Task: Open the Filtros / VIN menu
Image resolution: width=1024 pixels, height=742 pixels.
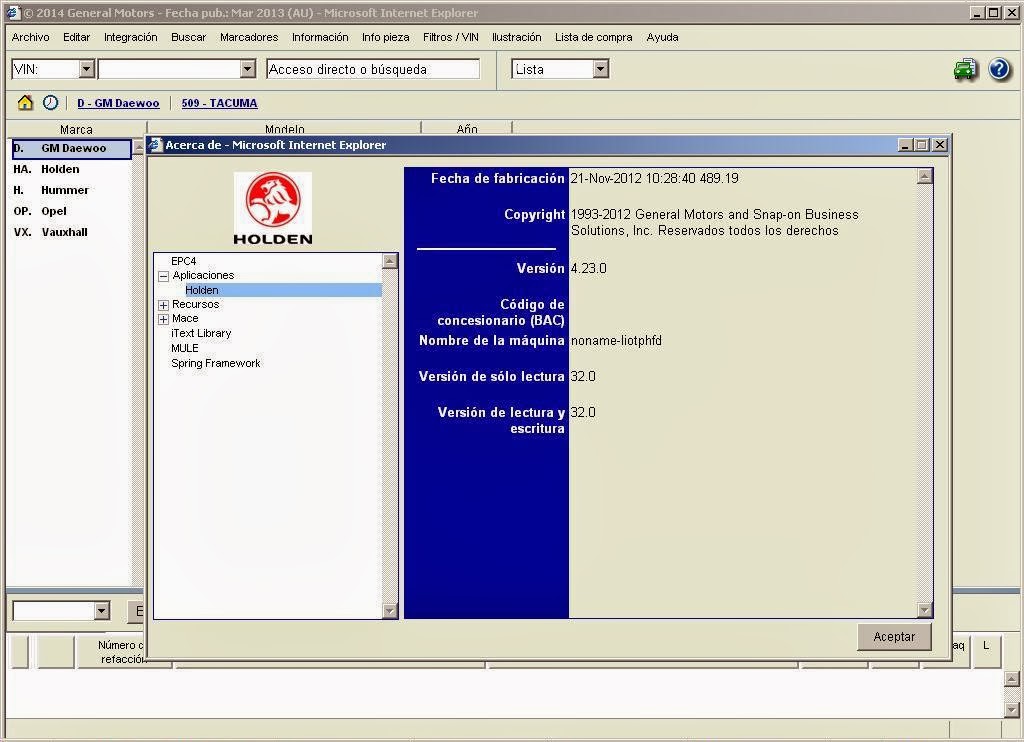Action: [451, 37]
